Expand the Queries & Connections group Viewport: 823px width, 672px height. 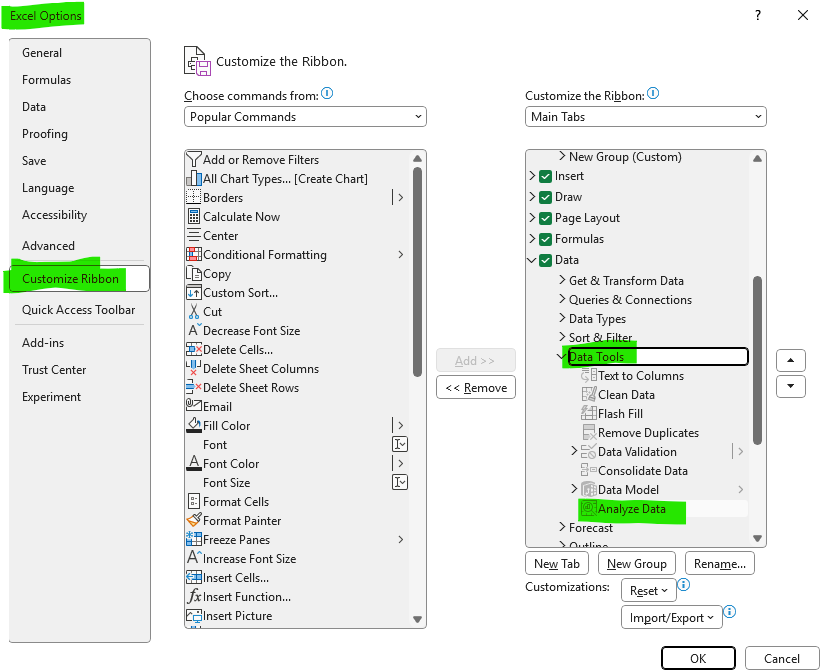(x=562, y=299)
